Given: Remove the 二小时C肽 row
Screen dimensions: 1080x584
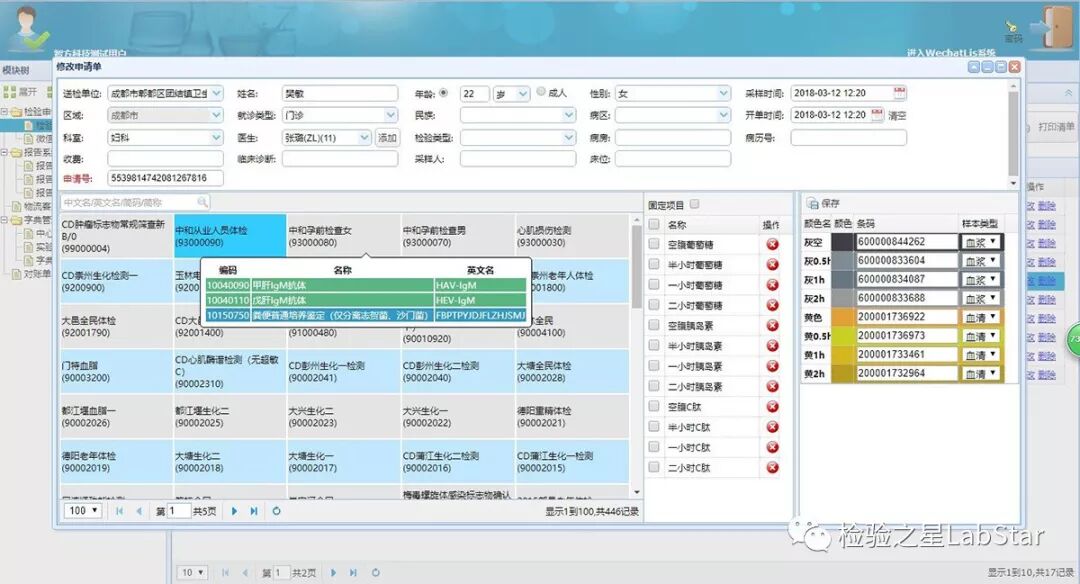Looking at the screenshot, I should click(772, 468).
